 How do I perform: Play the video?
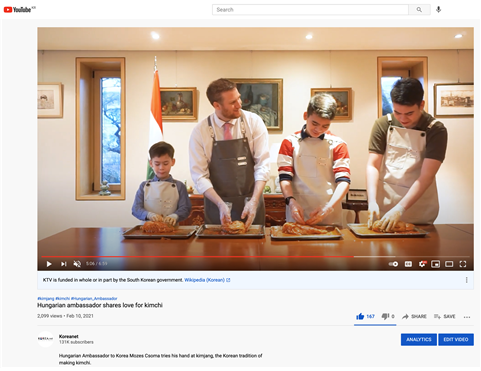click(x=49, y=264)
